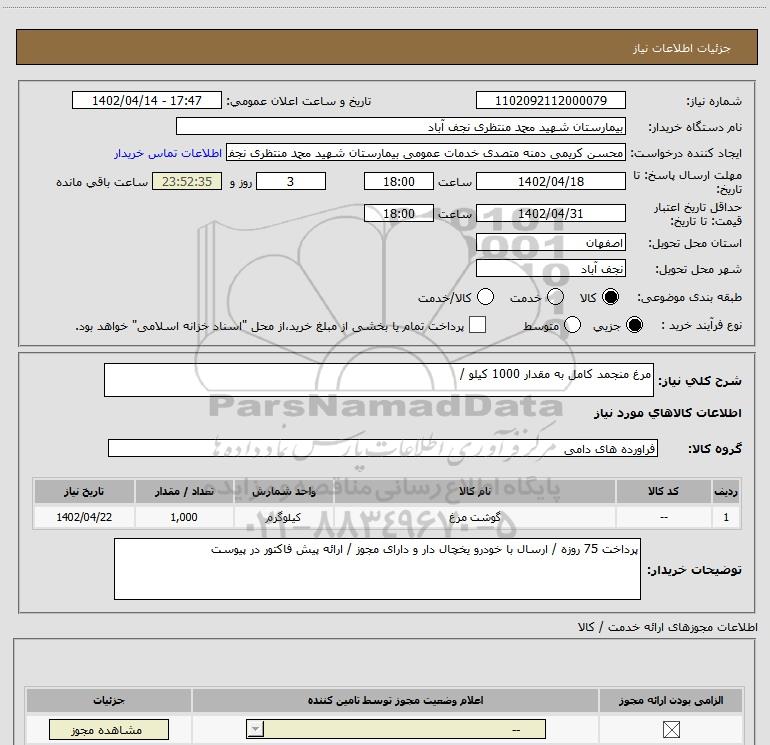Image resolution: width=770 pixels, height=745 pixels.
Task: Click the توضیحات خریدار text area
Action: click(377, 569)
